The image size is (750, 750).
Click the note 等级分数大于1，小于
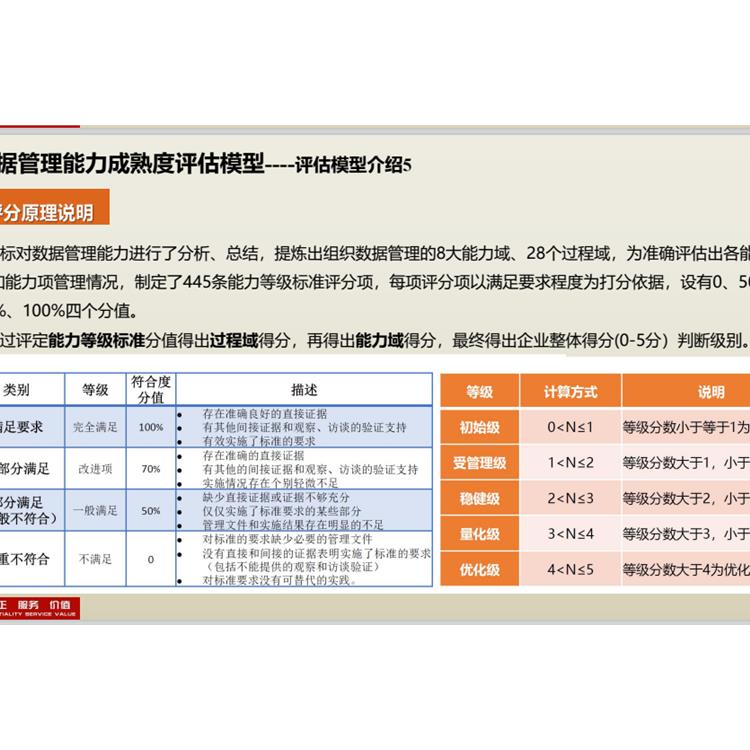[x=686, y=463]
